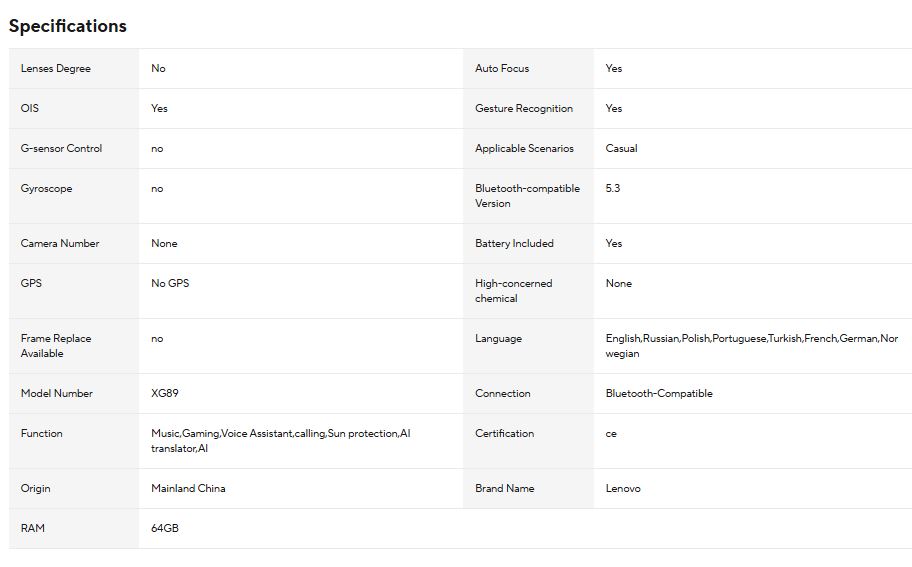Select the Gesture Recognition label
This screenshot has width=912, height=567.
click(x=524, y=109)
